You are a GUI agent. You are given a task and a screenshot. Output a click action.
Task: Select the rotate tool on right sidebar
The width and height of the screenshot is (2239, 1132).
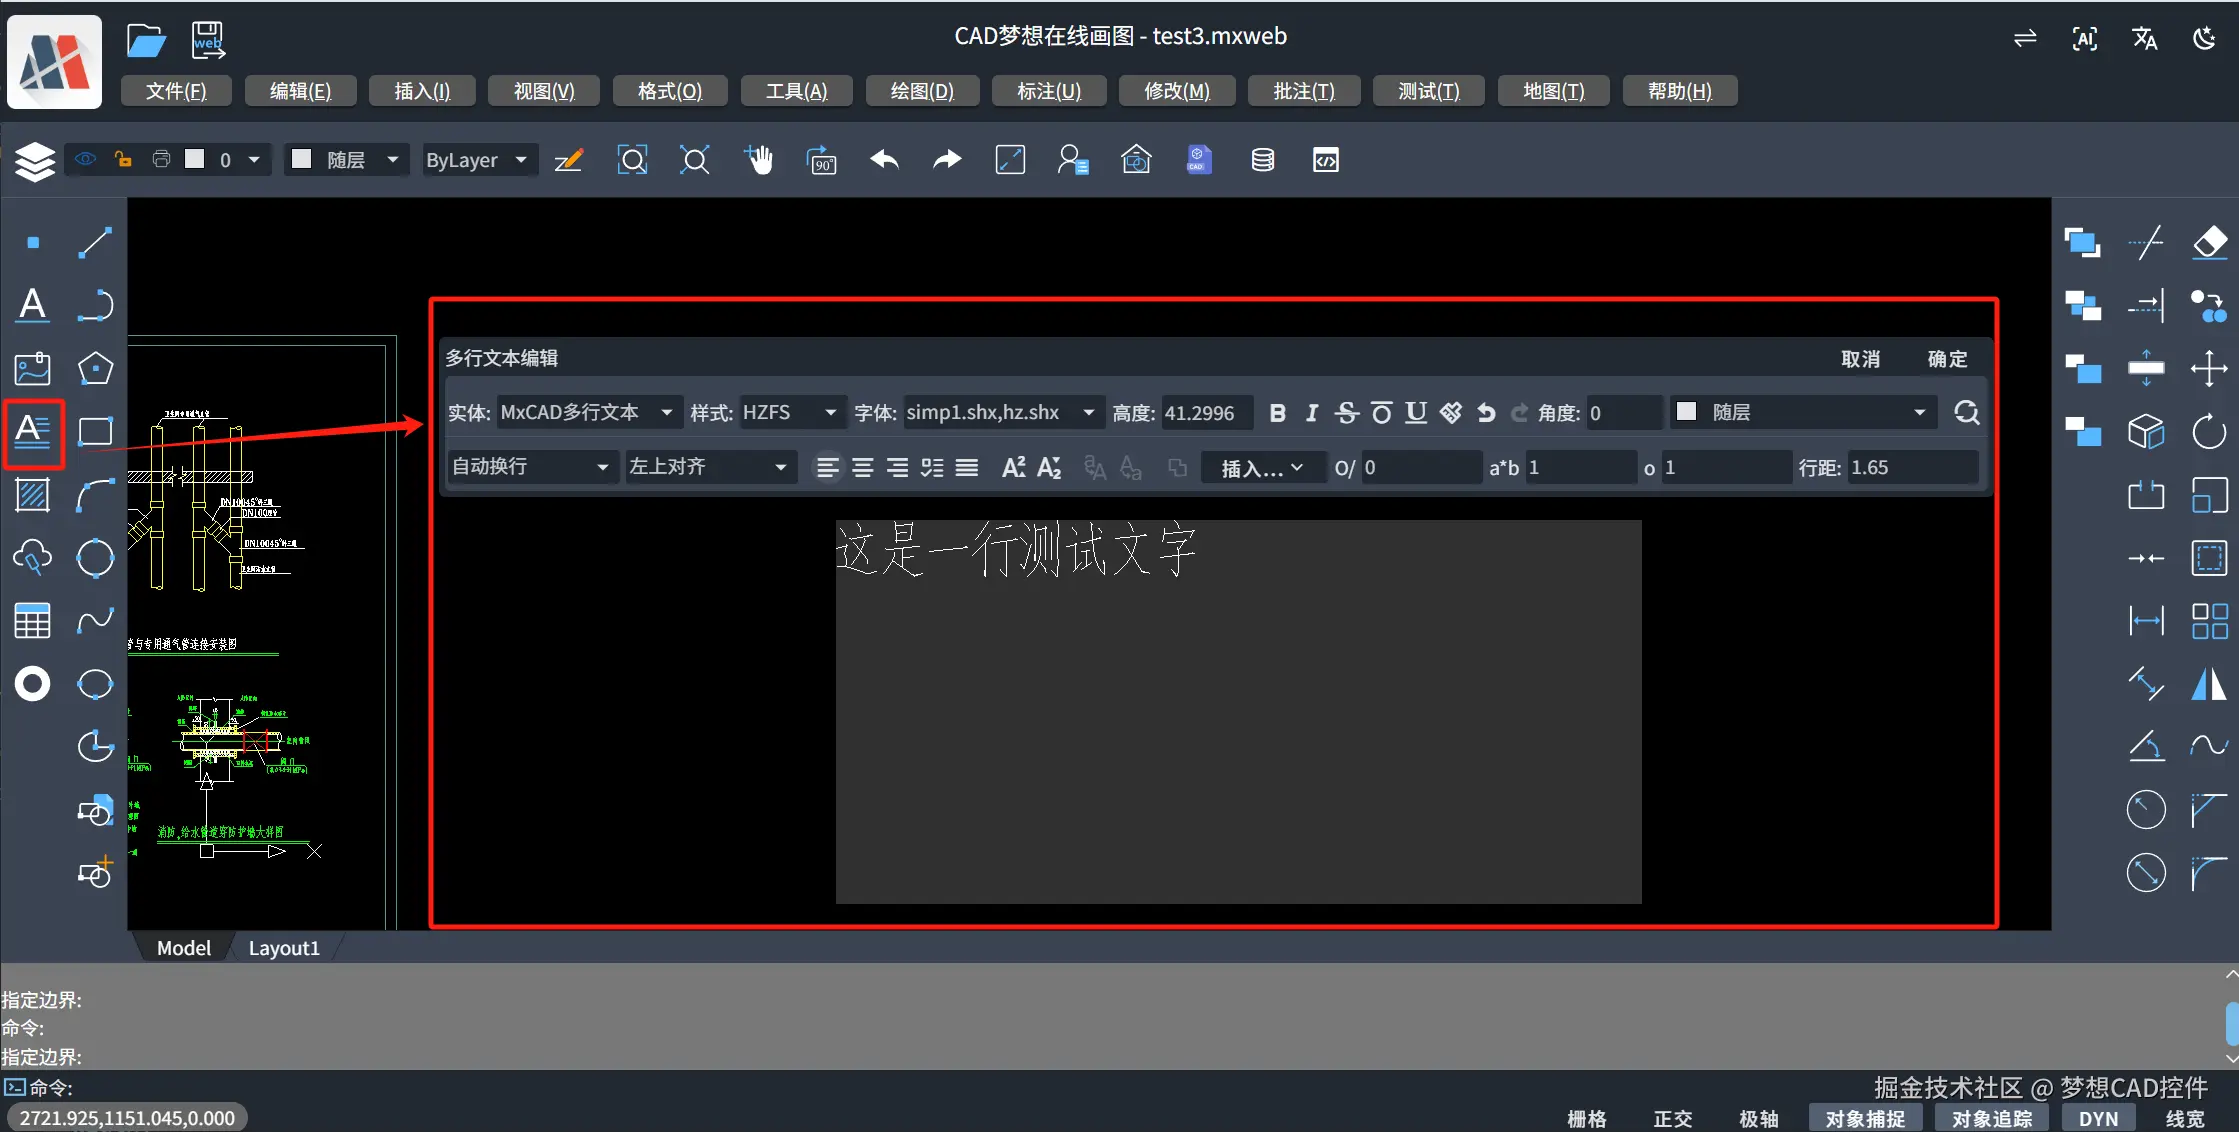(2210, 432)
